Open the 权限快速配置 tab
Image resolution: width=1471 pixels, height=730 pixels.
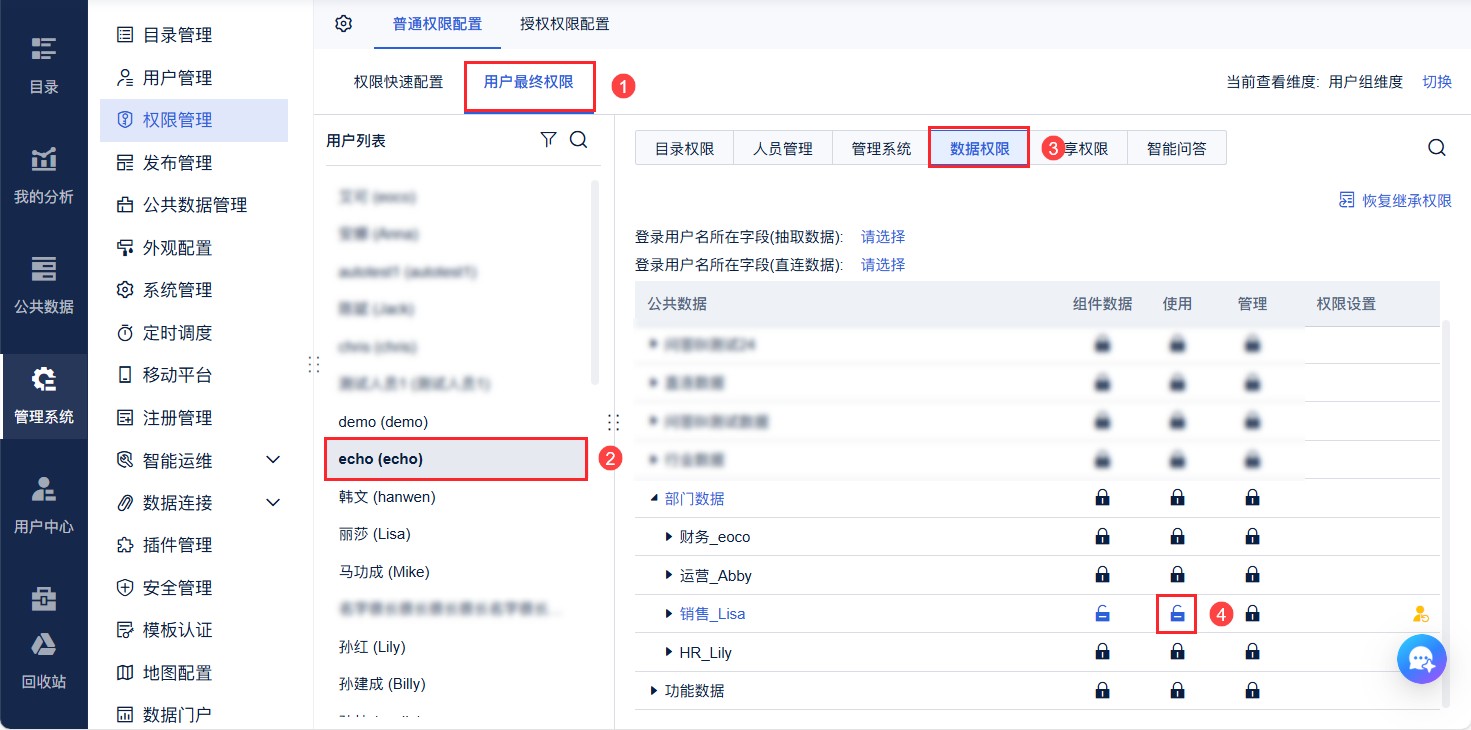[x=398, y=82]
